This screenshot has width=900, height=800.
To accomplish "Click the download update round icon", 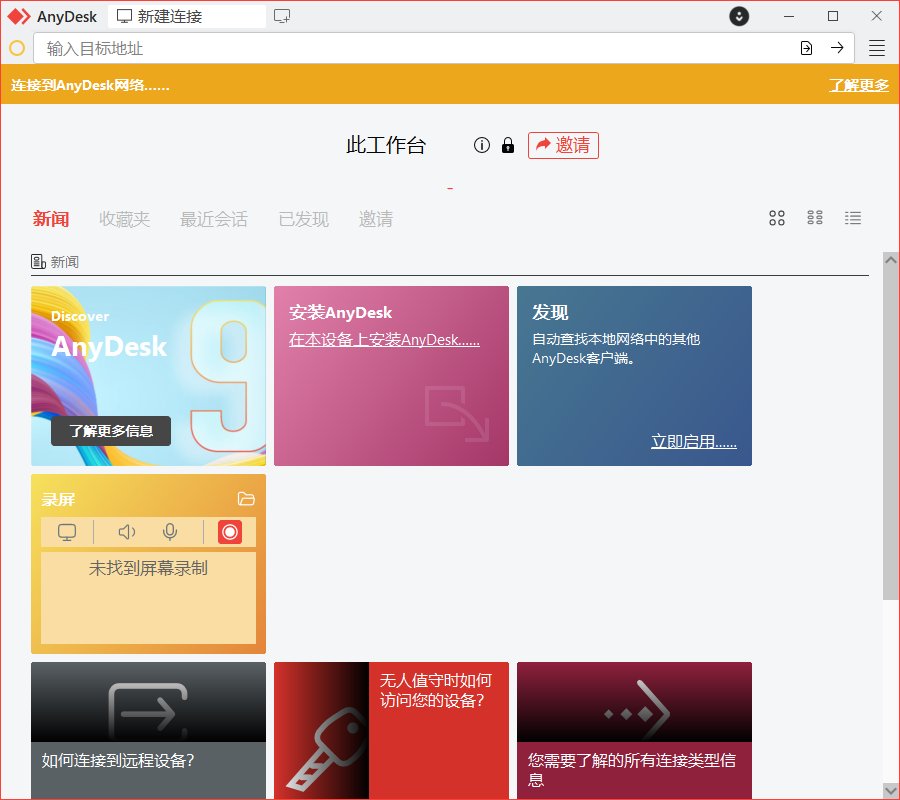I will 739,16.
